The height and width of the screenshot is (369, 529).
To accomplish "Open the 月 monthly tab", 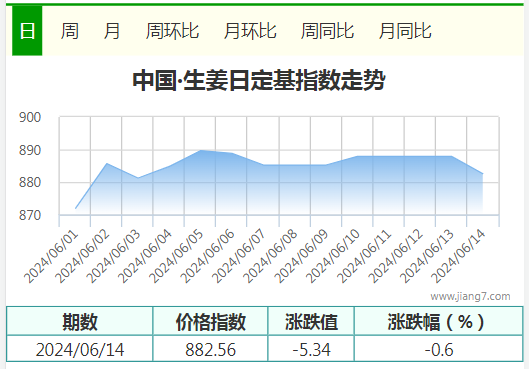I will click(112, 31).
